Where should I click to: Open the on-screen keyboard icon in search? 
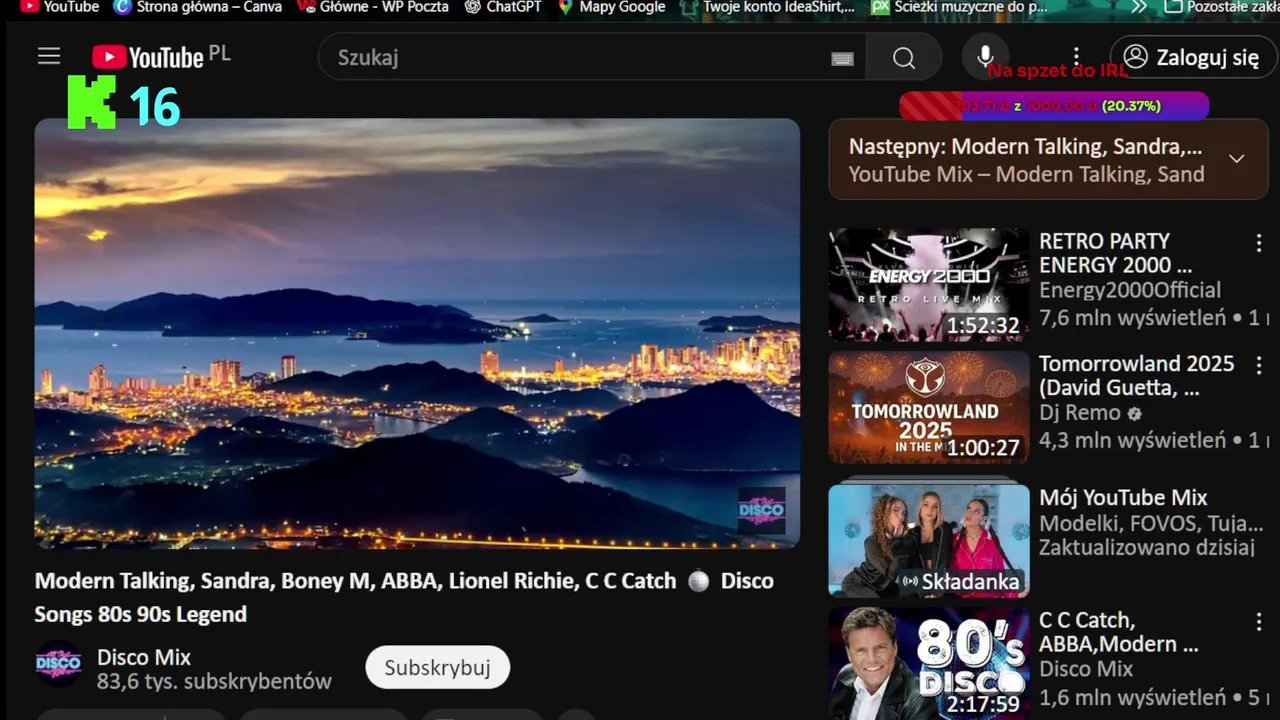tap(842, 58)
